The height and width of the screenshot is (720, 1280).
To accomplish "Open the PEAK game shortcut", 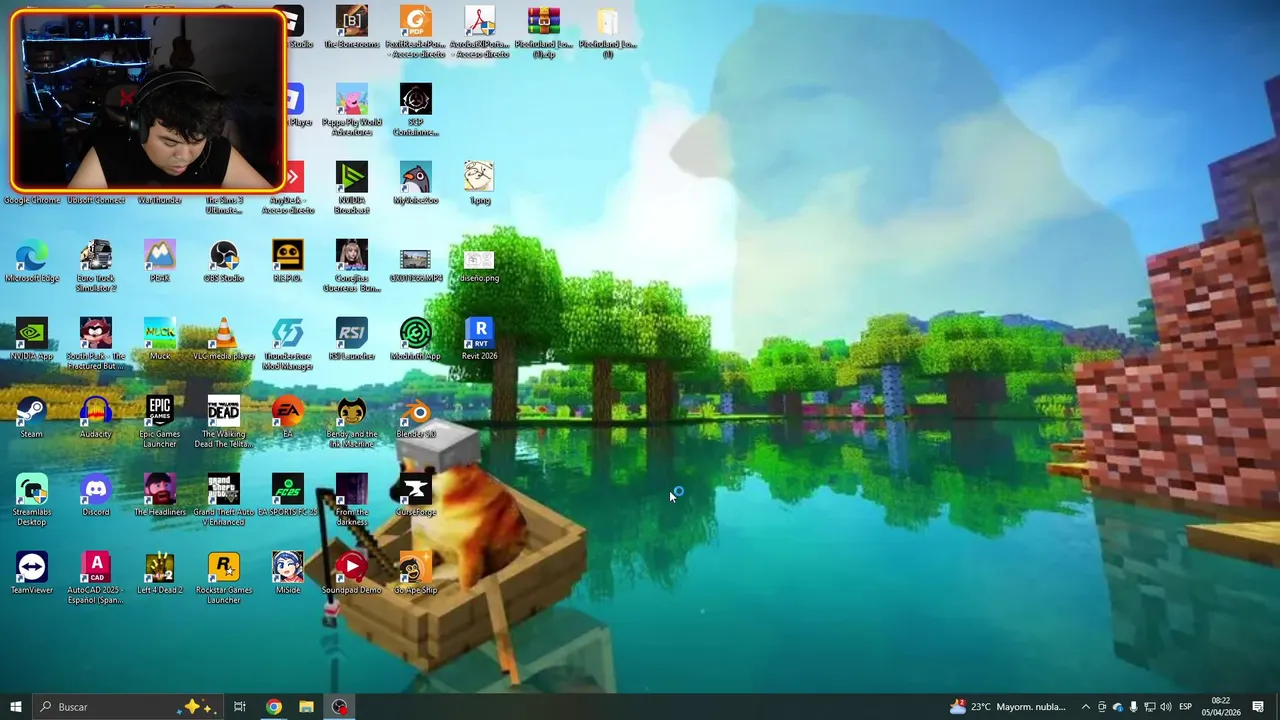I will tap(160, 261).
